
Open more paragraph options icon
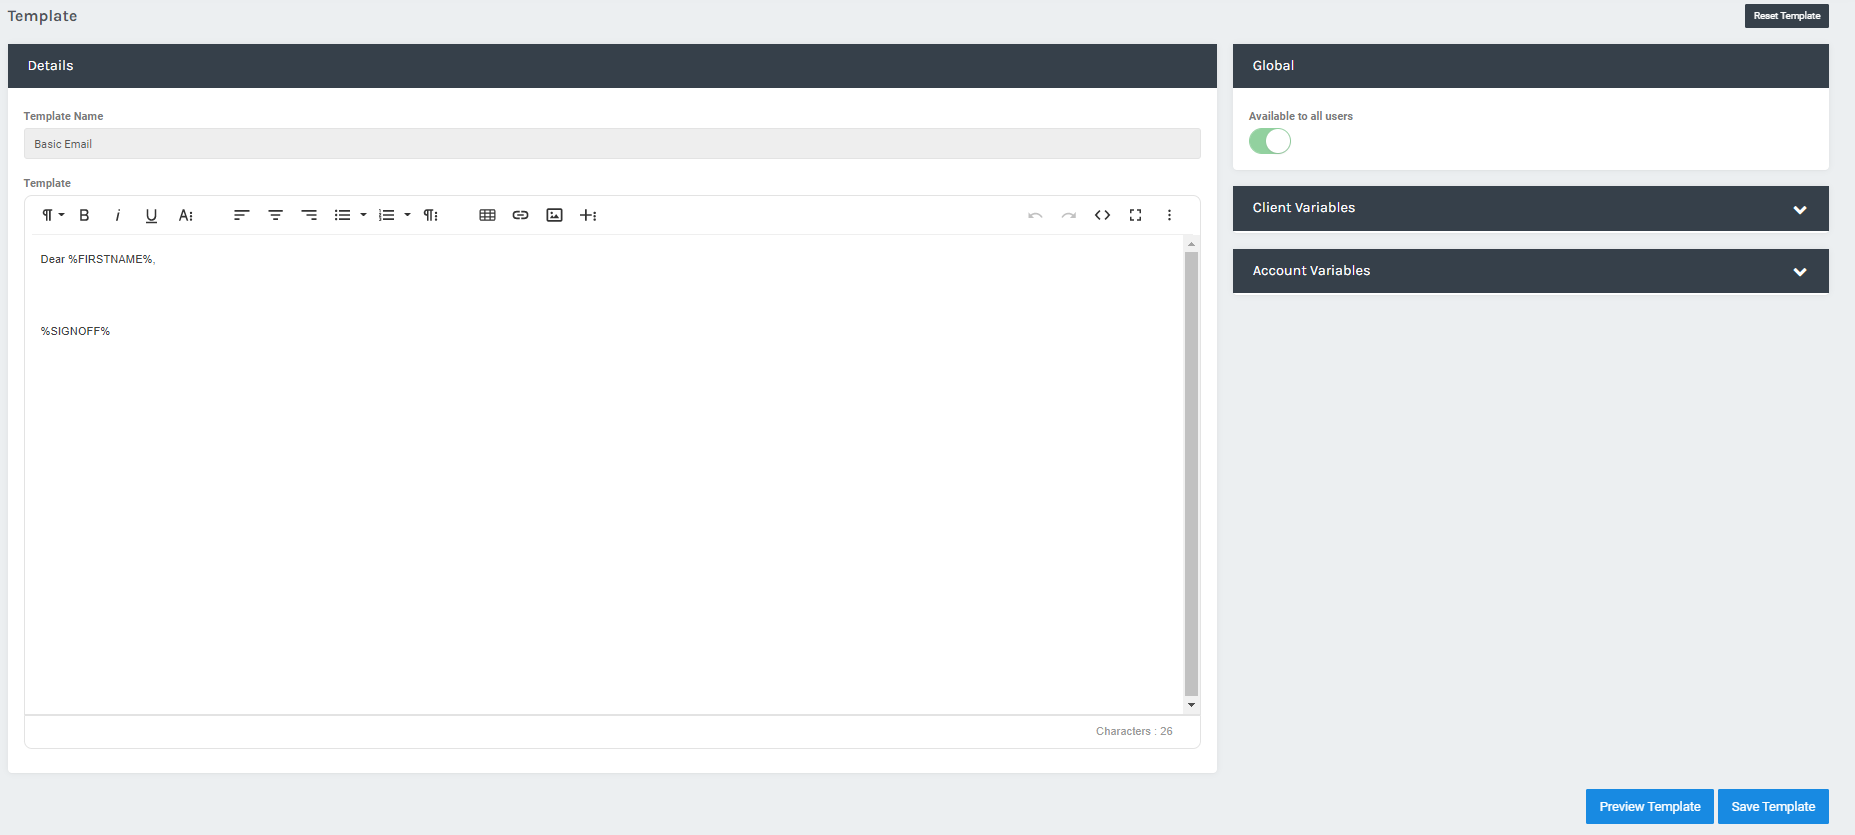[x=430, y=215]
